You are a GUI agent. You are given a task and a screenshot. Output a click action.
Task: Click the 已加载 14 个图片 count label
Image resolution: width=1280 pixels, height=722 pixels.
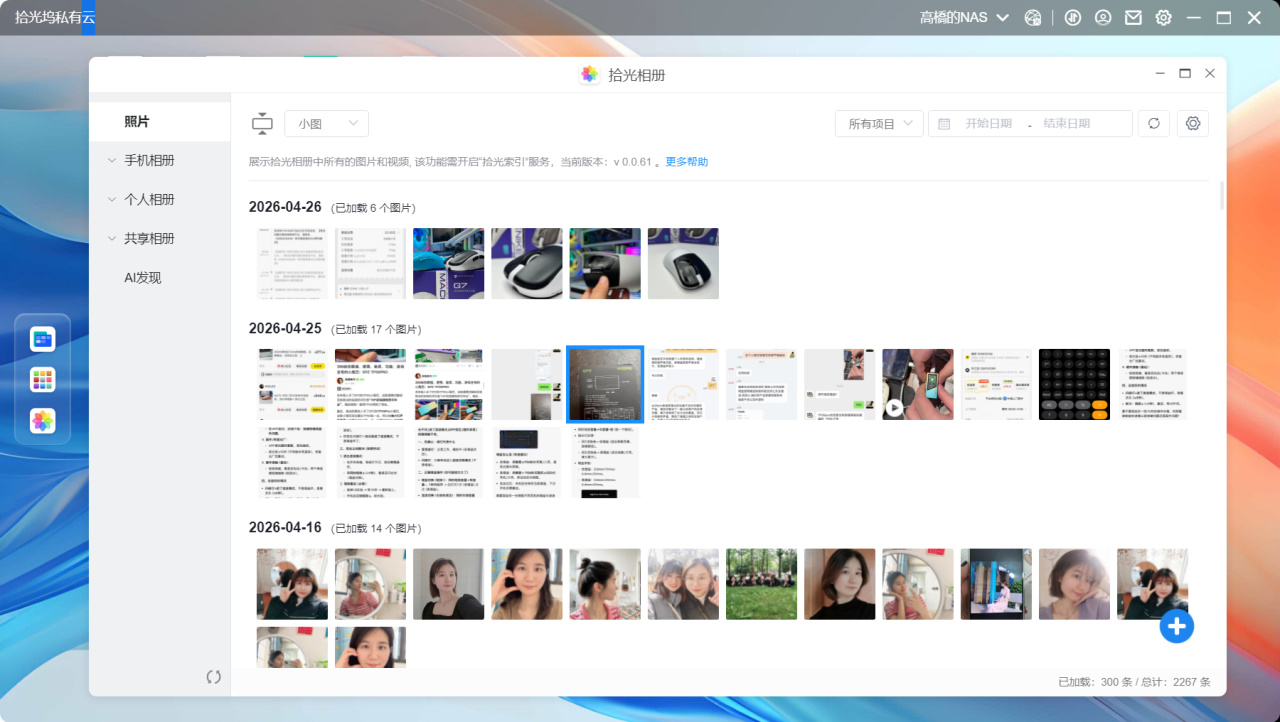(x=376, y=528)
